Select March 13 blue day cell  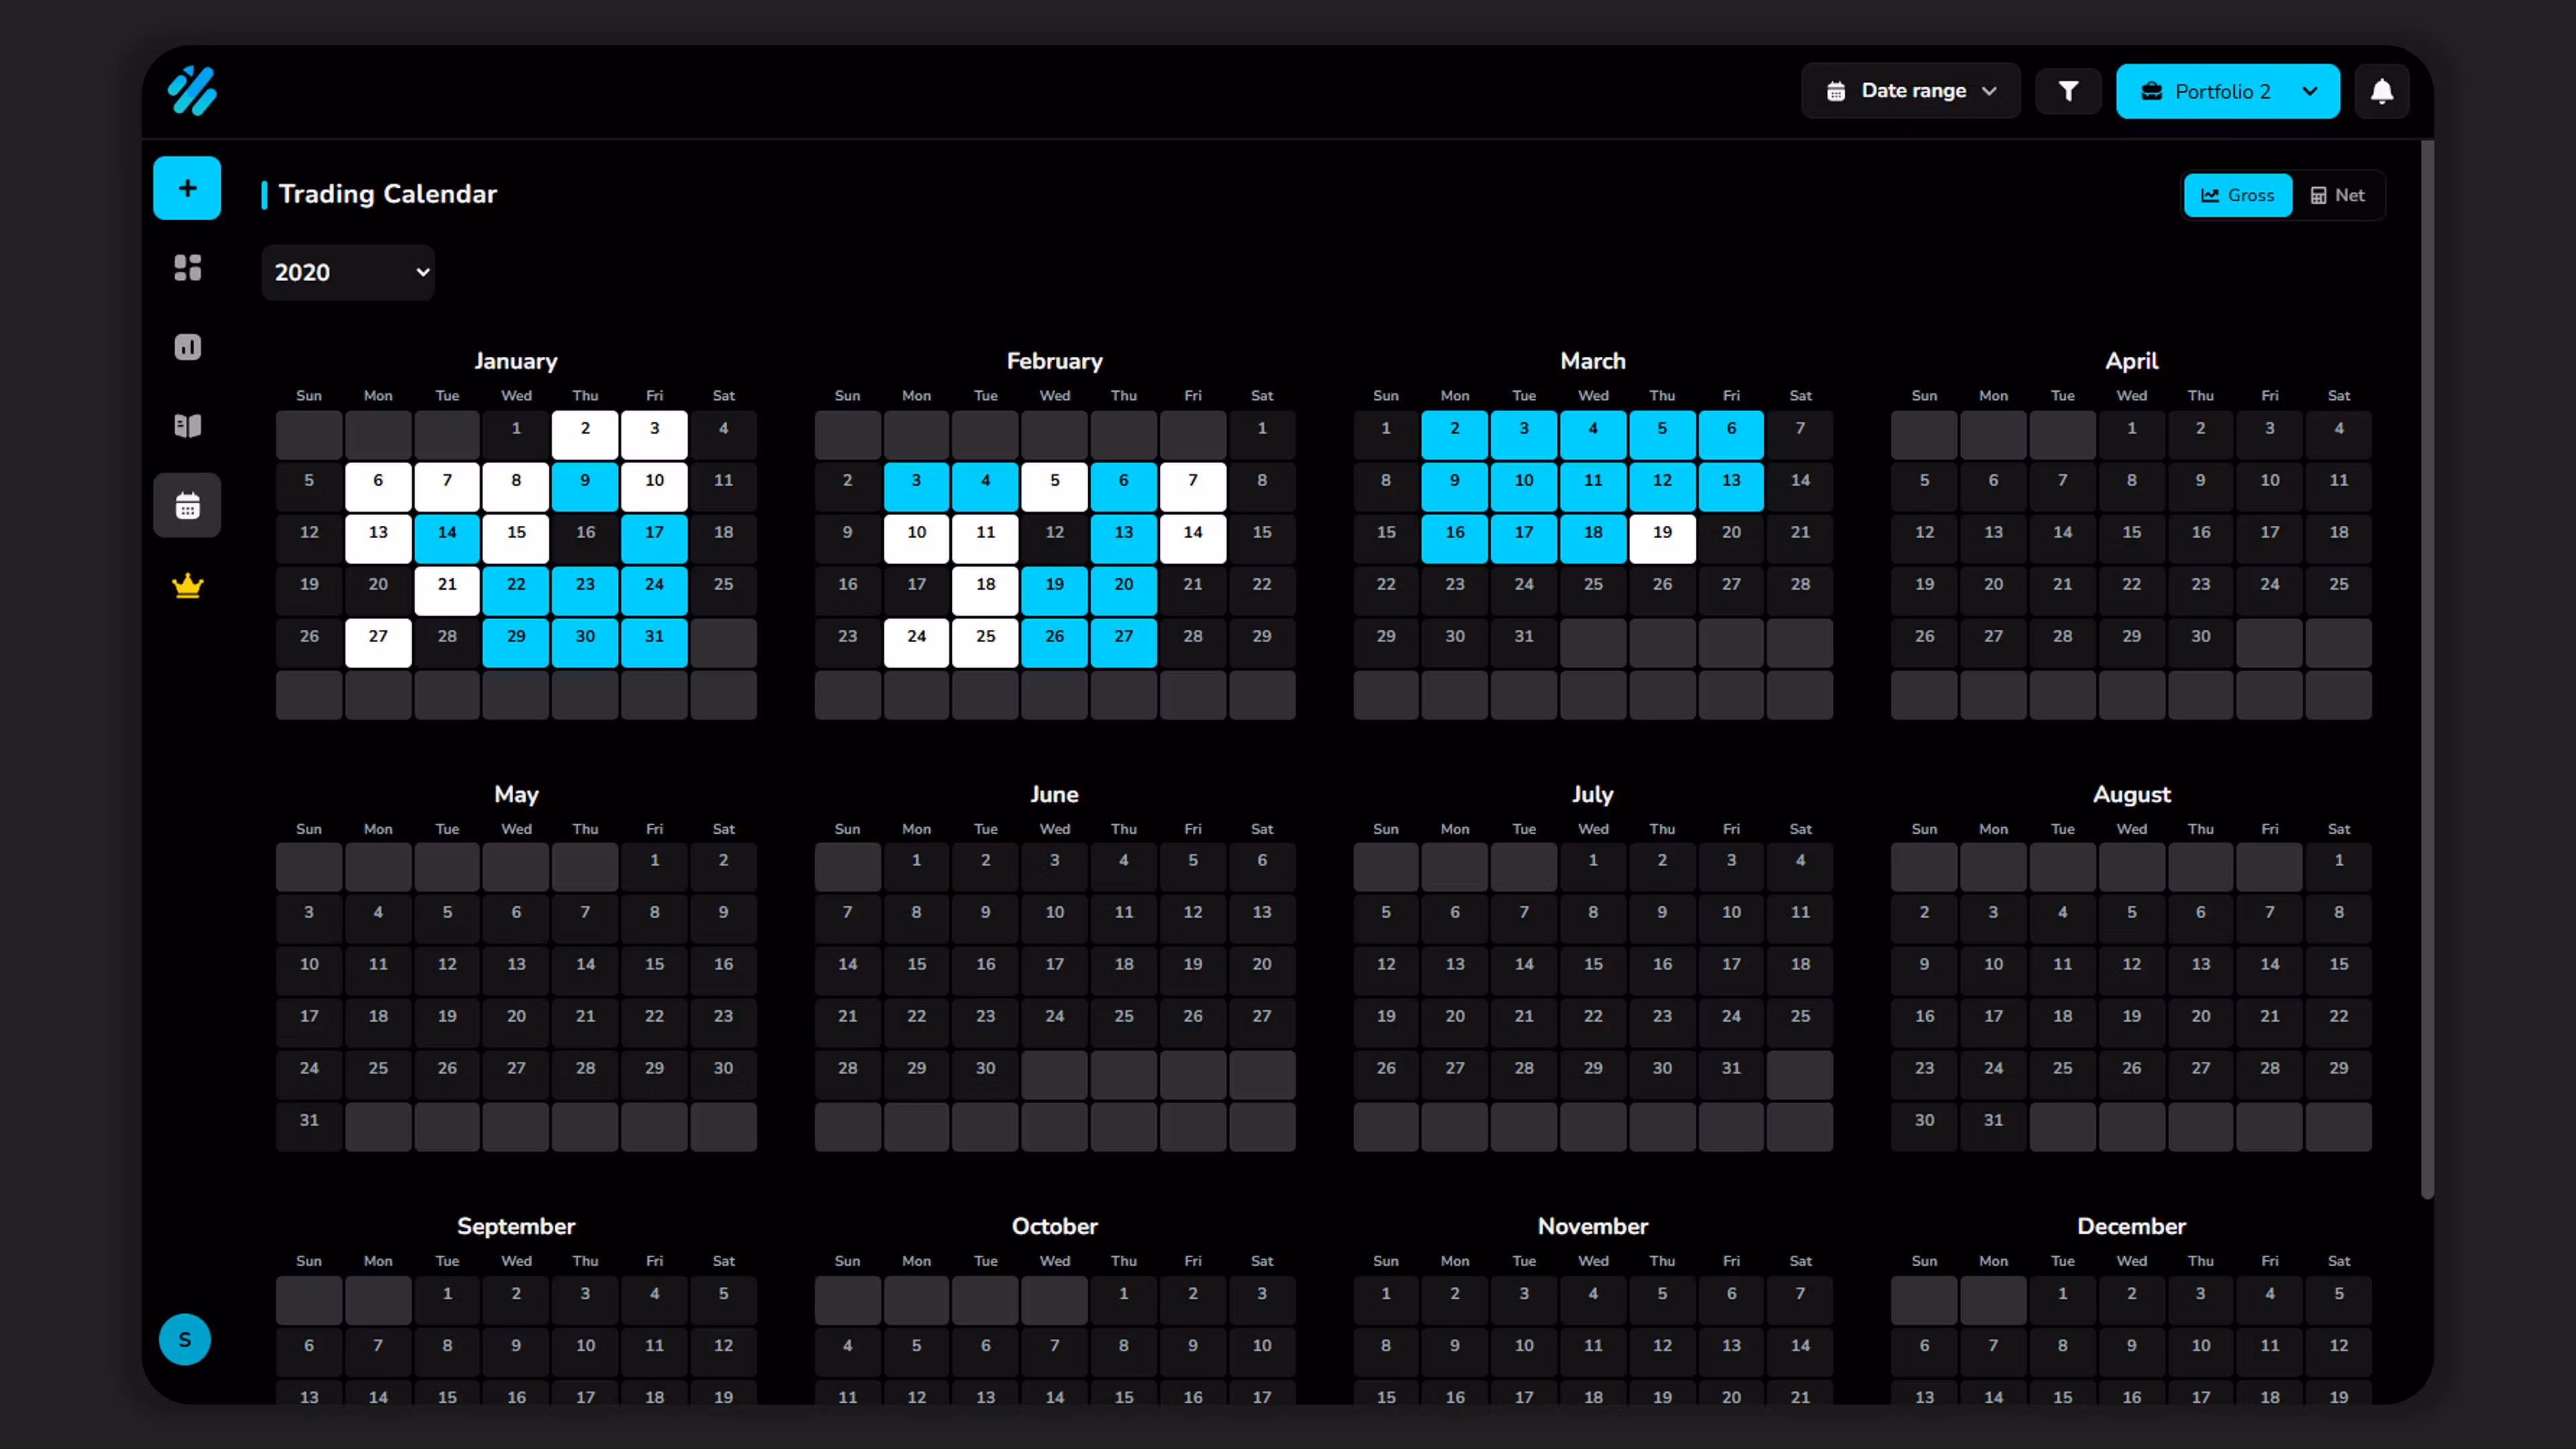pos(1731,486)
